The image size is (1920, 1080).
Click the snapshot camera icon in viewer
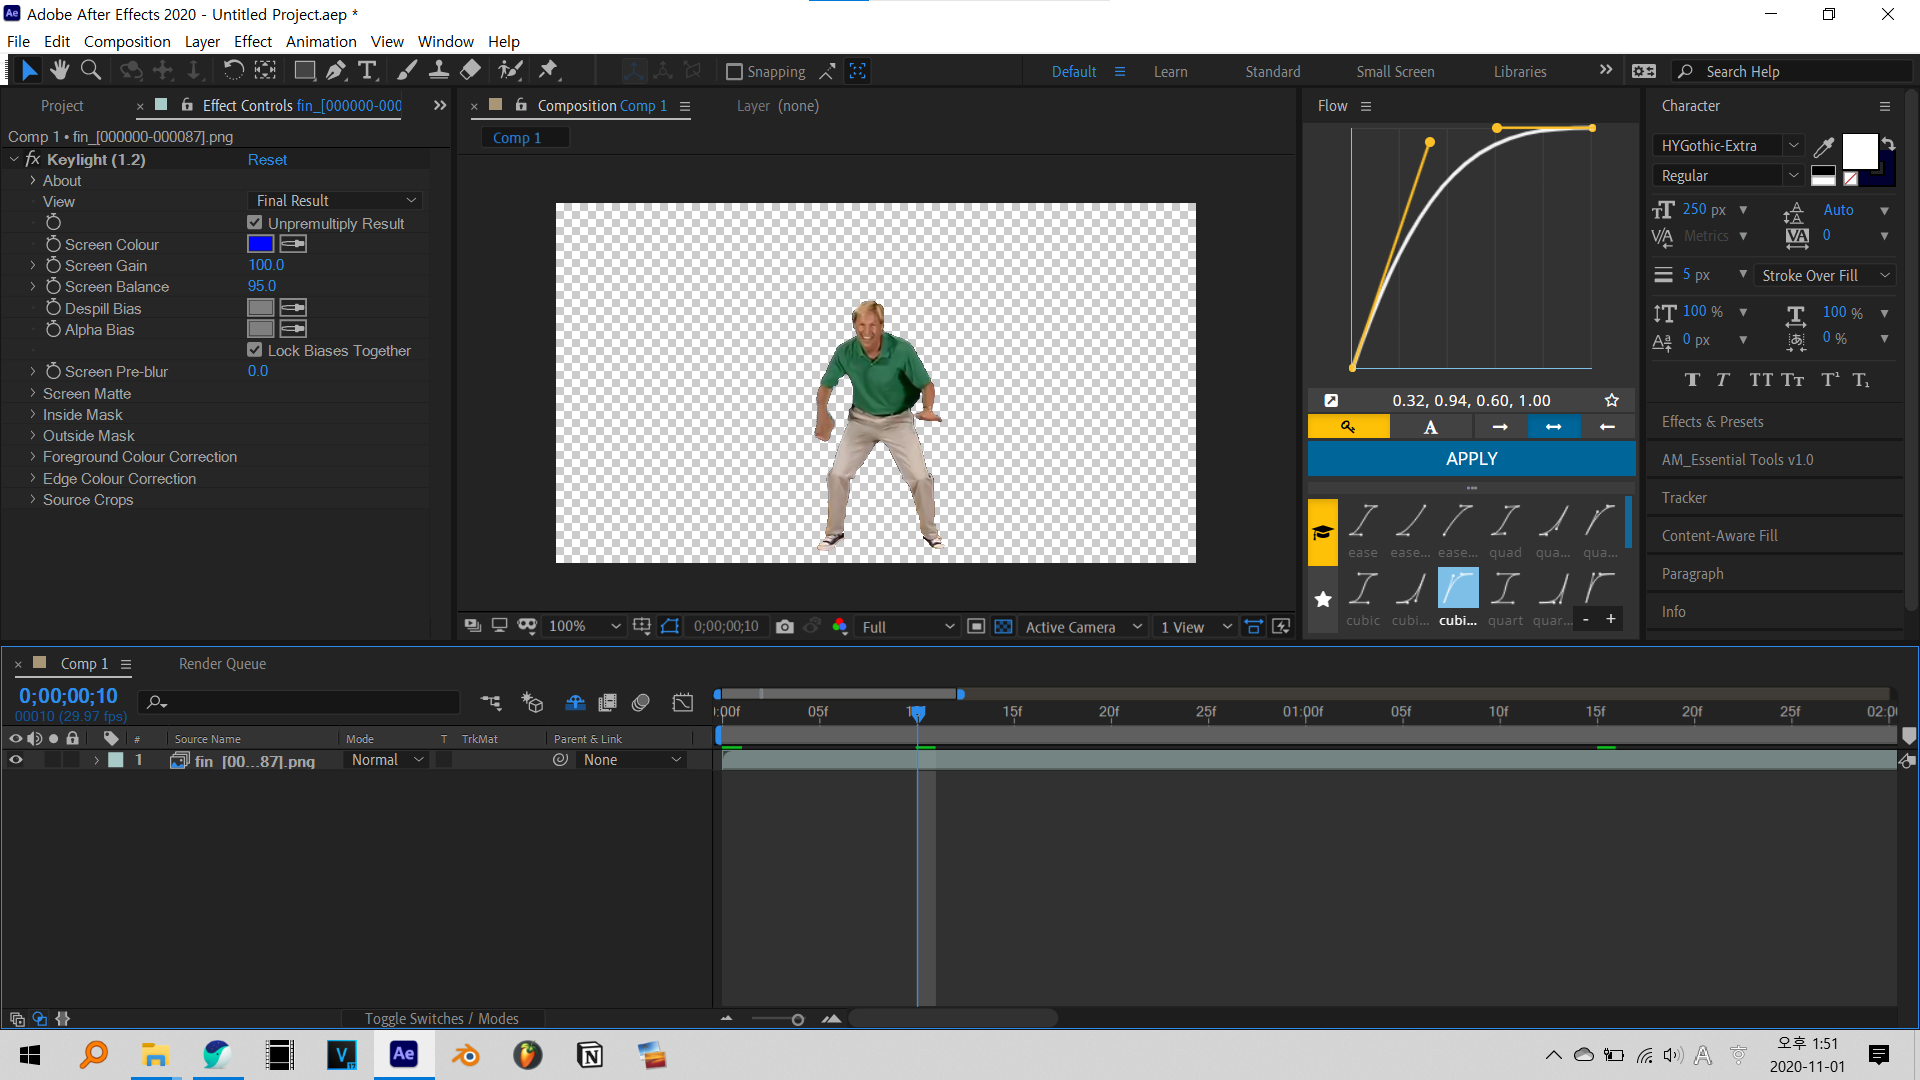point(785,627)
